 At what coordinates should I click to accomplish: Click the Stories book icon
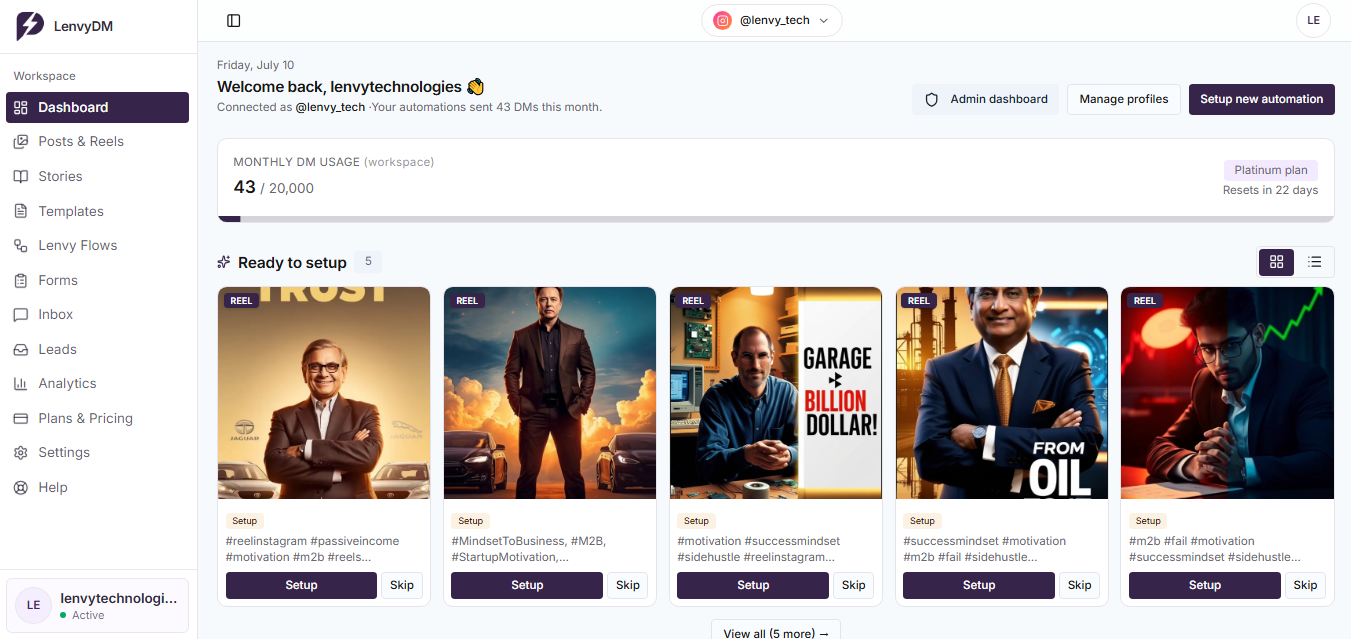pos(21,176)
